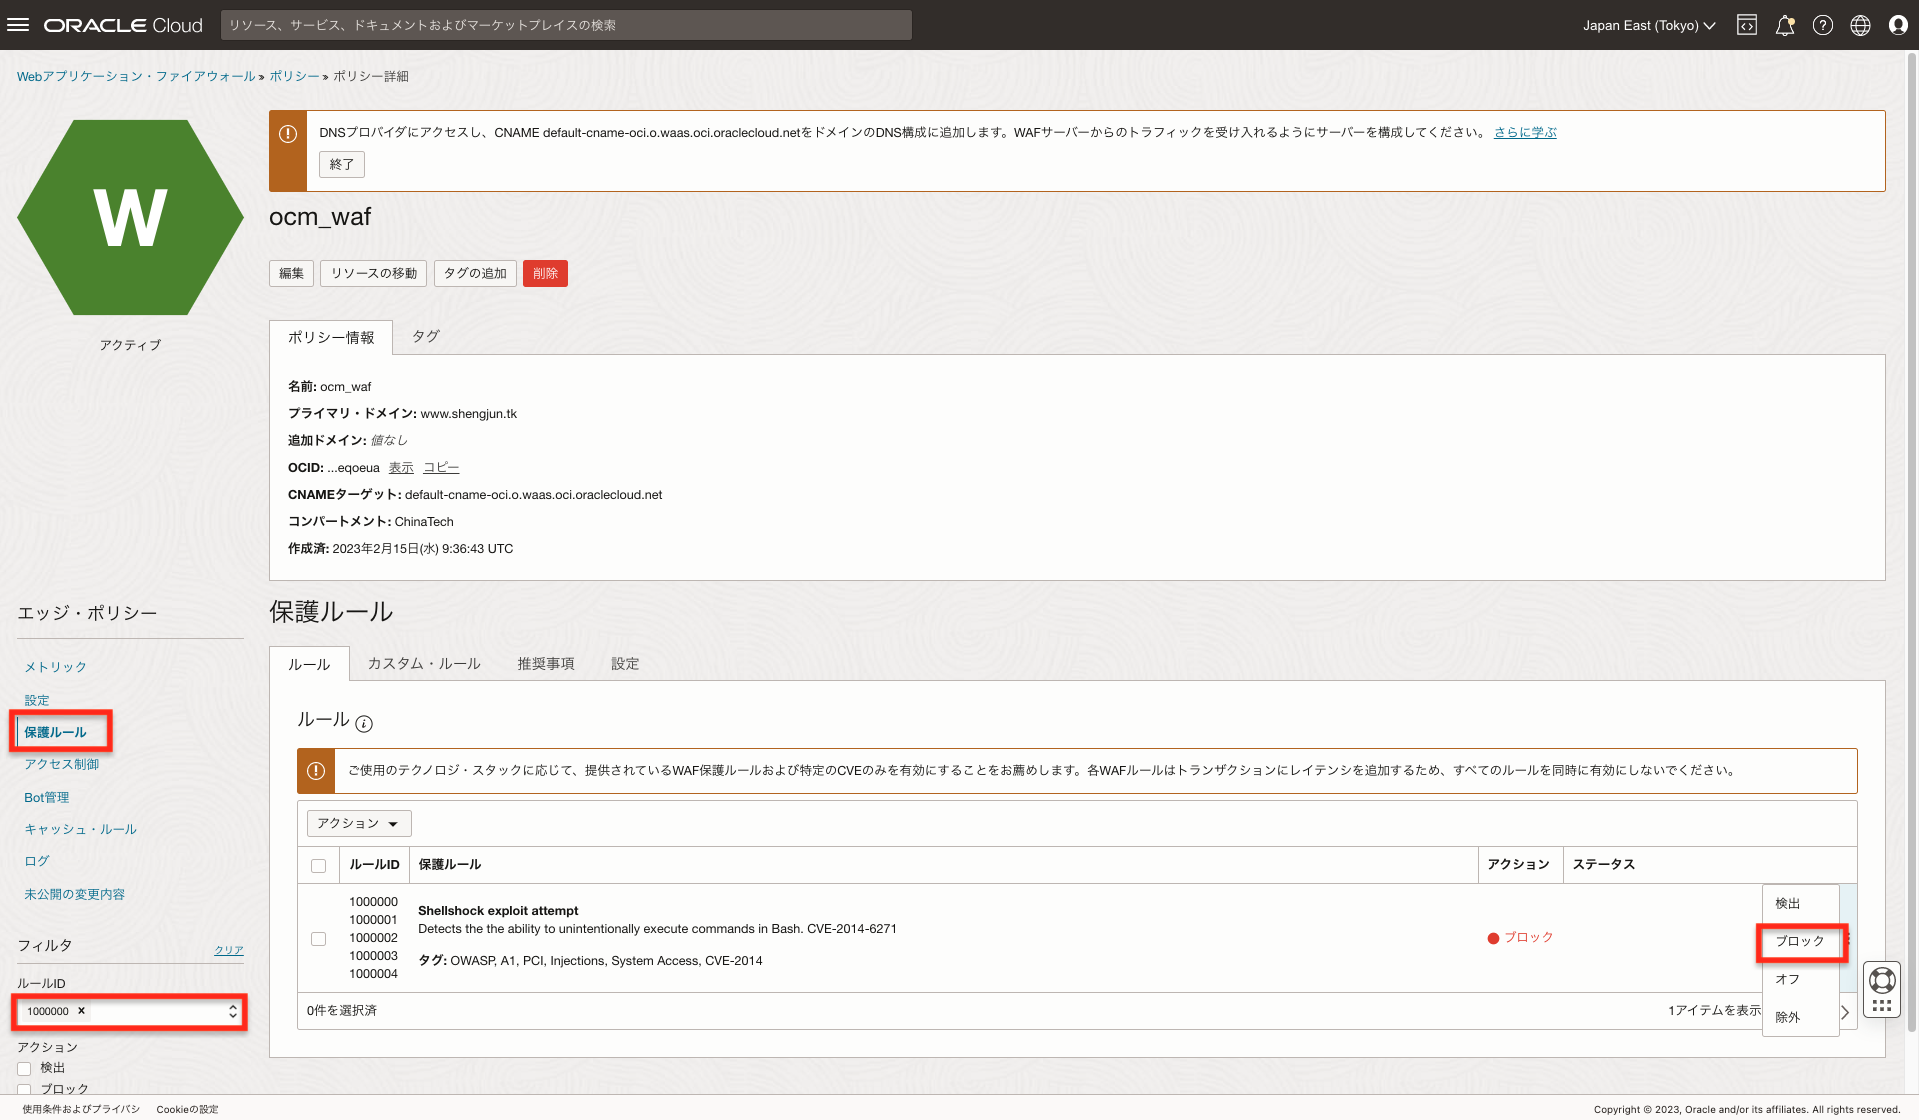Image resolution: width=1919 pixels, height=1120 pixels.
Task: Click the ステータス column header
Action: point(1604,865)
